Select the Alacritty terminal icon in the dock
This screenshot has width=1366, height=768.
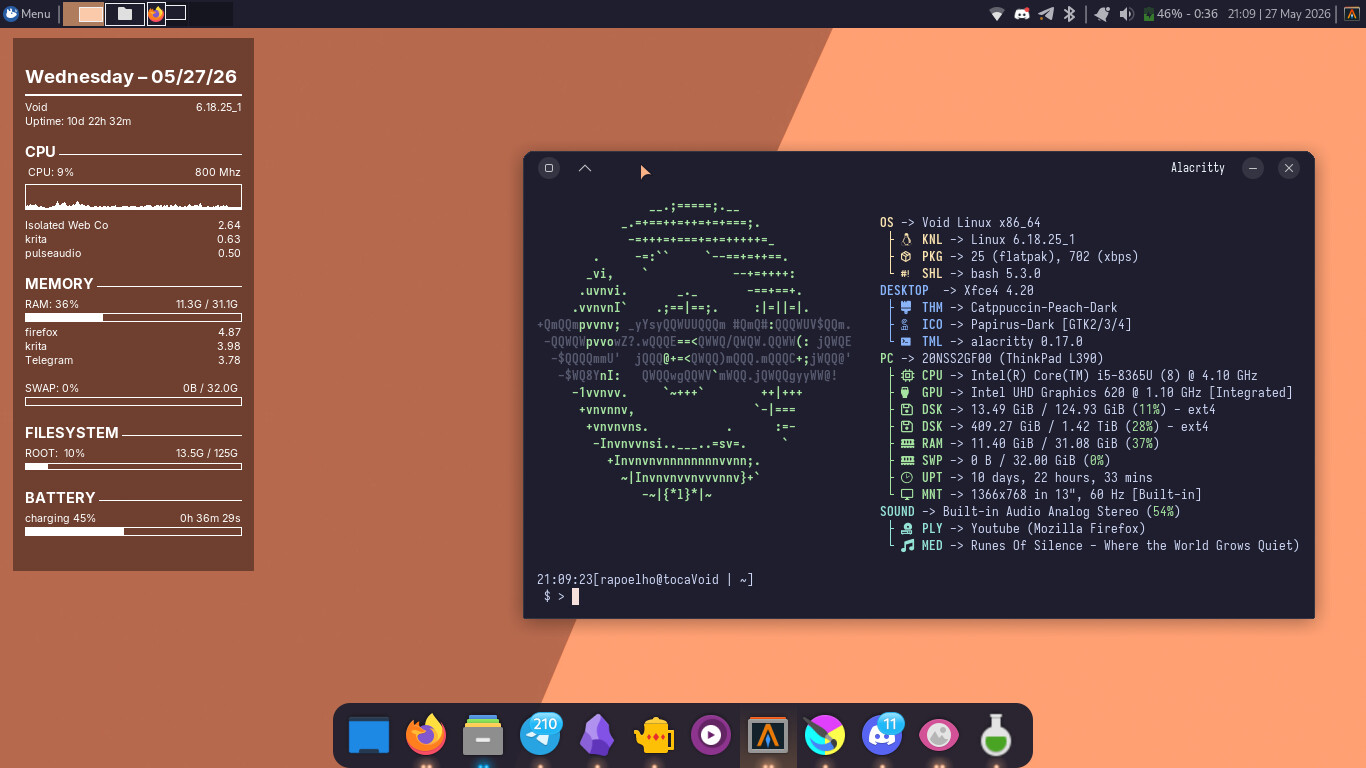pyautogui.click(x=768, y=736)
